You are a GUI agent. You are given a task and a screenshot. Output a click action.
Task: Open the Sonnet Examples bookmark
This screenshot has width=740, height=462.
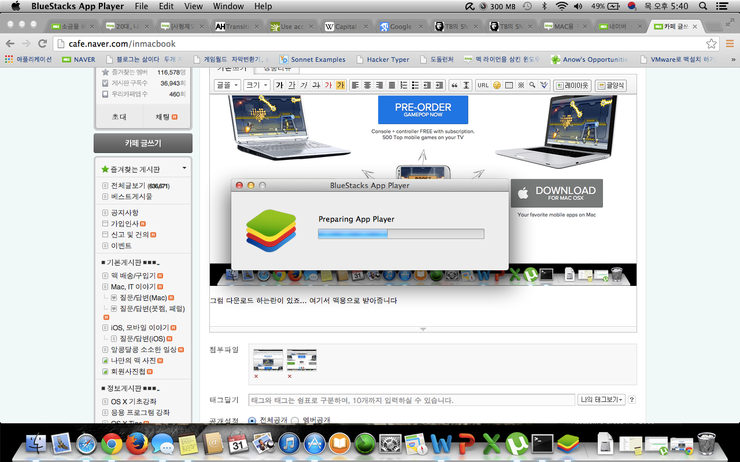pos(312,59)
